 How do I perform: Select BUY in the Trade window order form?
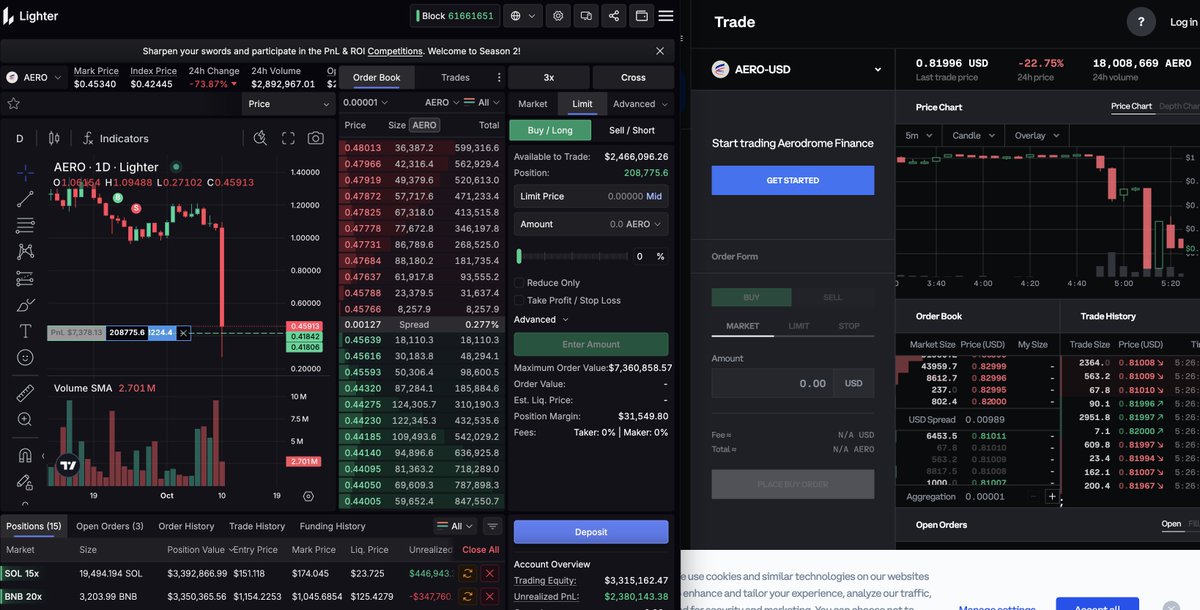[x=751, y=297]
